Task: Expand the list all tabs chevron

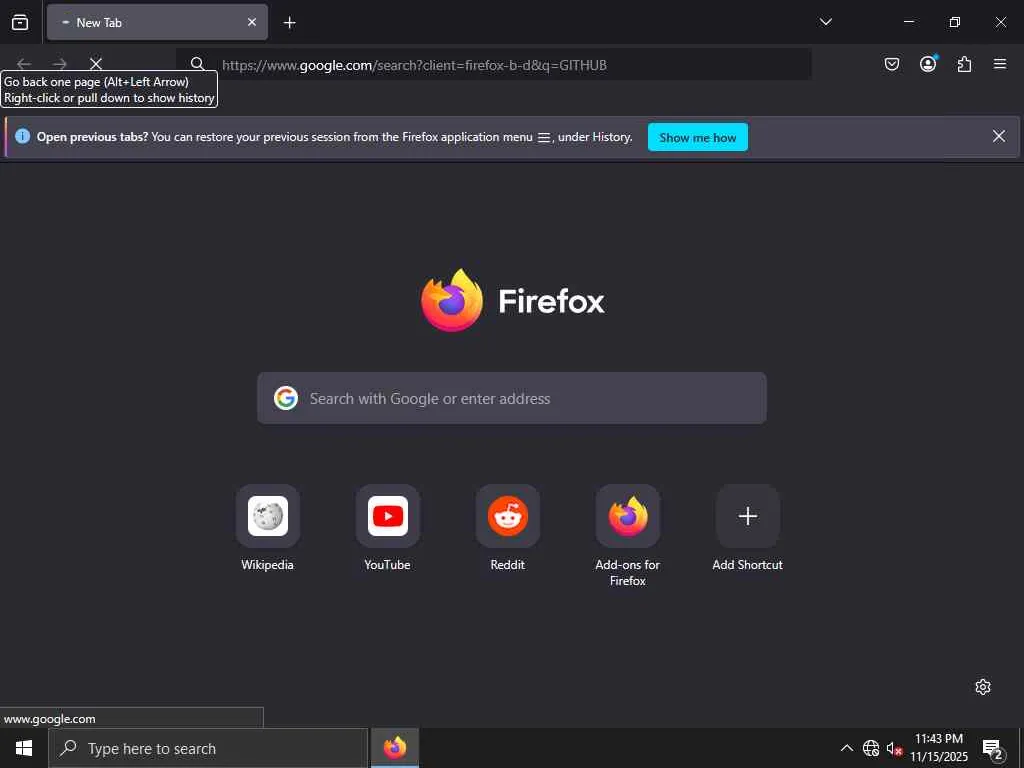Action: pyautogui.click(x=825, y=22)
